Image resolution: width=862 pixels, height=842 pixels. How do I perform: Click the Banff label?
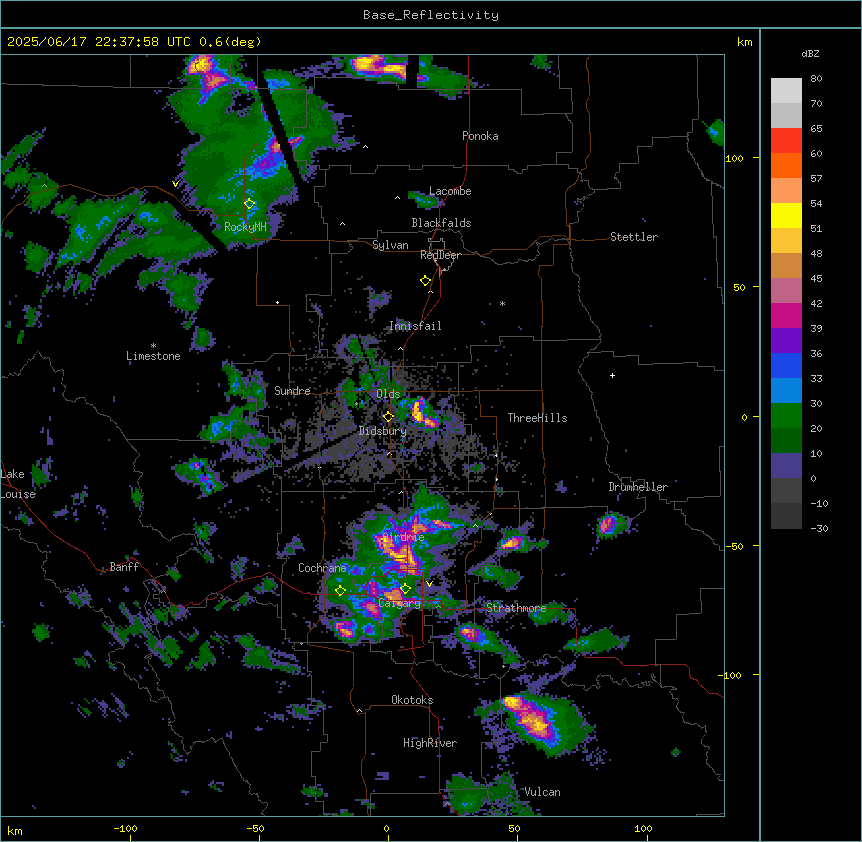coord(124,567)
